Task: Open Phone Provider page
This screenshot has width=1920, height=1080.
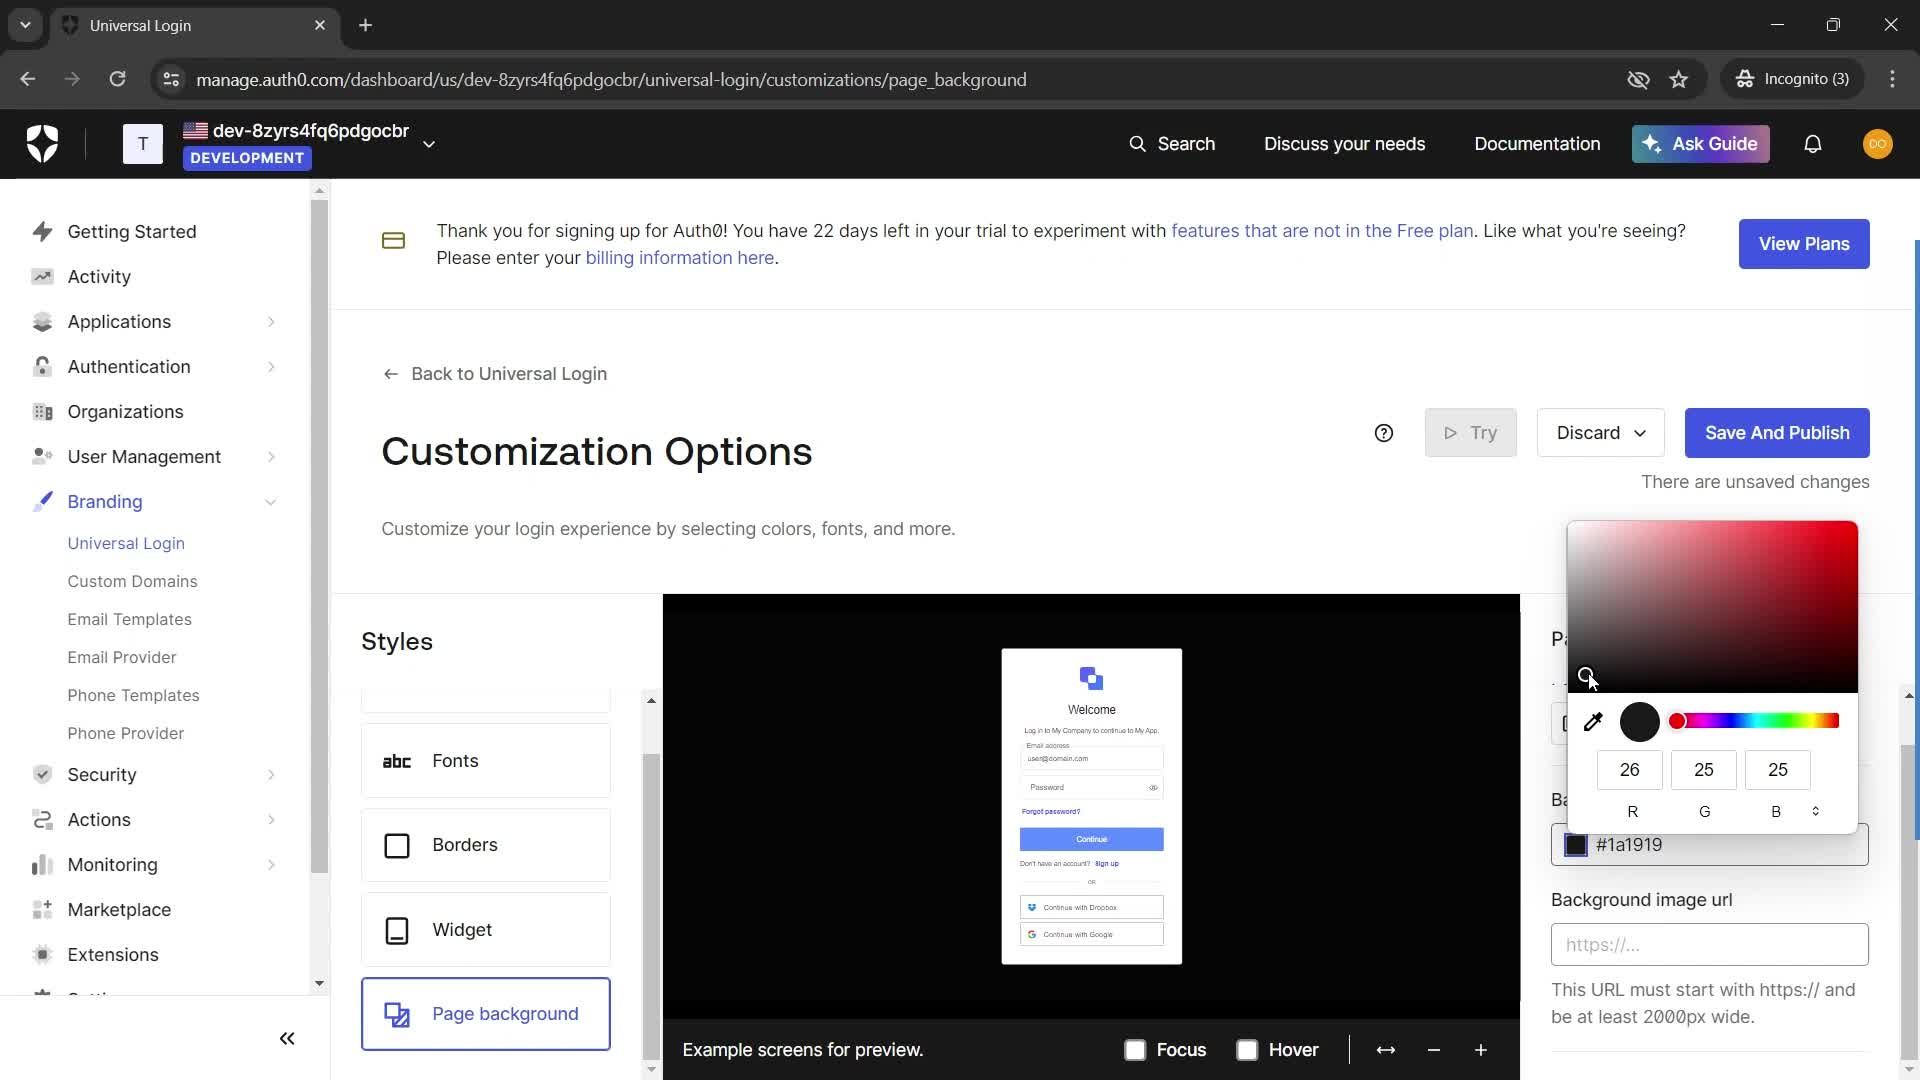Action: coord(126,733)
